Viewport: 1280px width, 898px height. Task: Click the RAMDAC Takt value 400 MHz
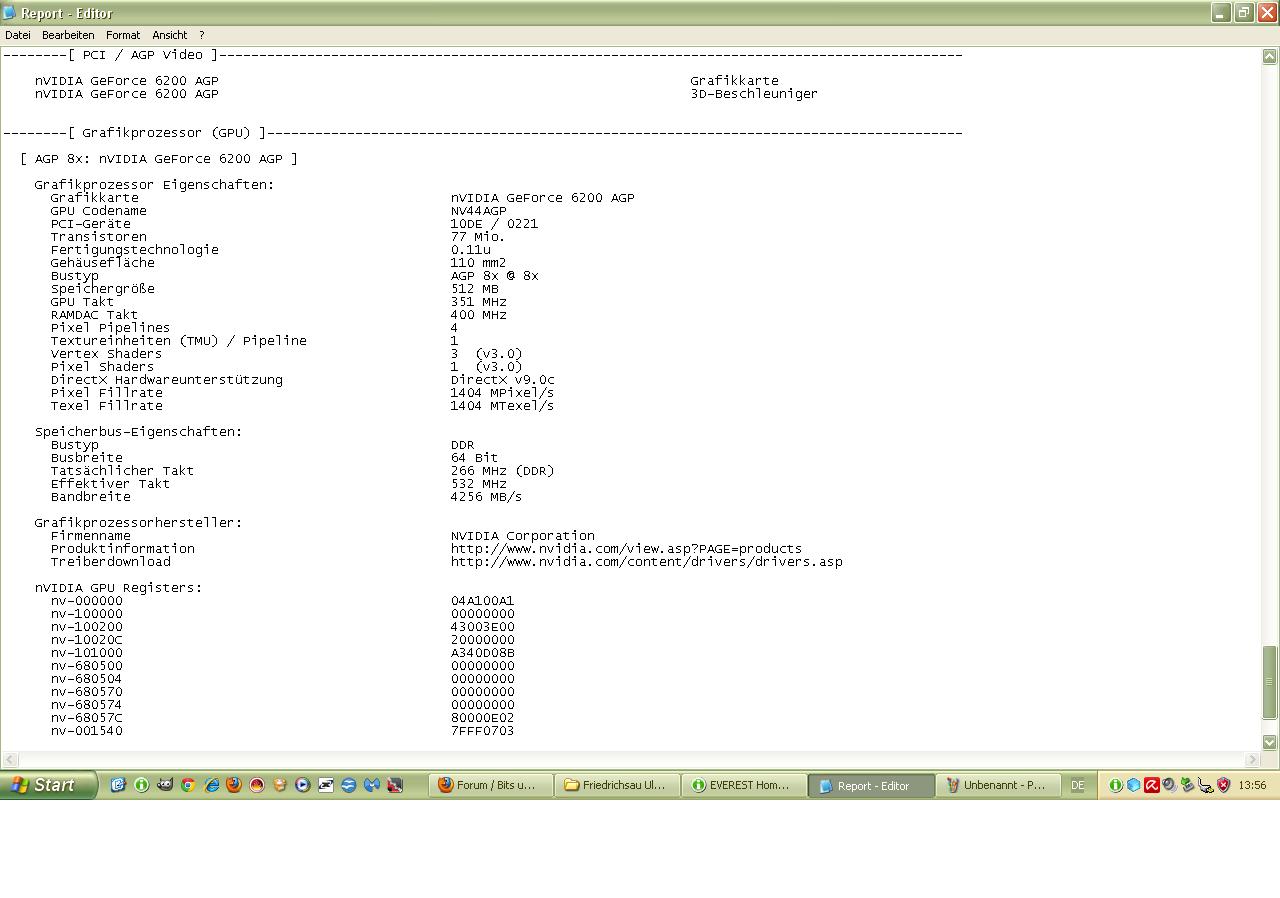(478, 315)
